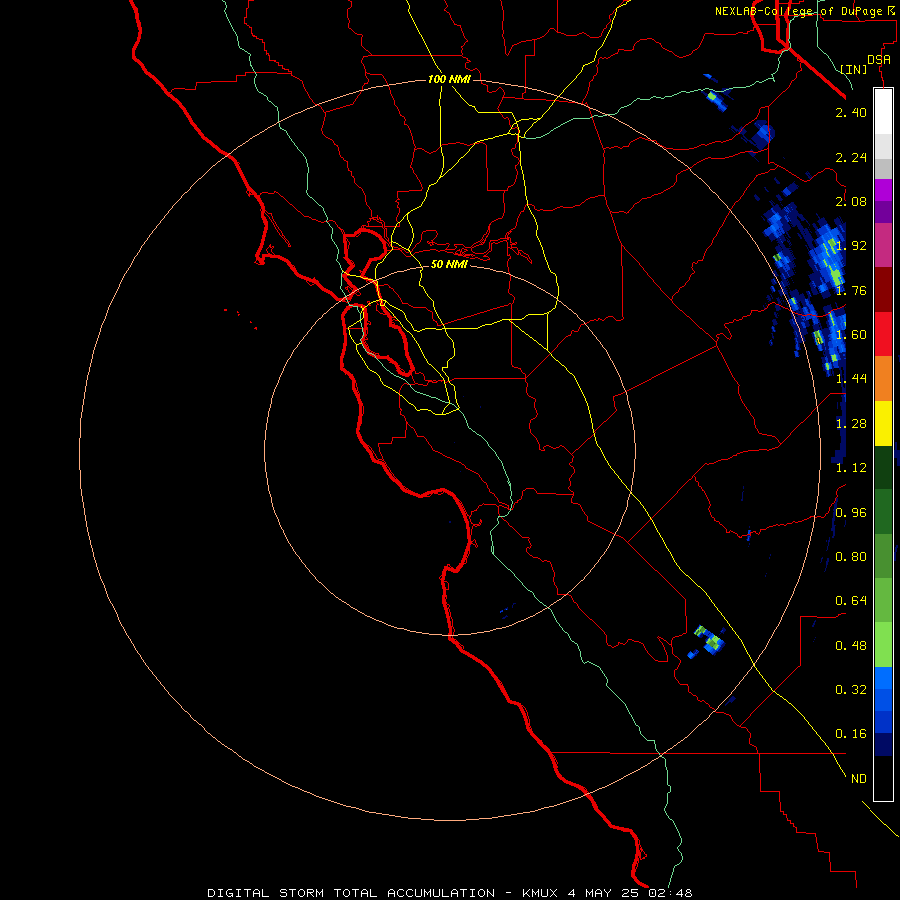Click the 2.24 legend value
The width and height of the screenshot is (900, 900).
click(x=851, y=157)
